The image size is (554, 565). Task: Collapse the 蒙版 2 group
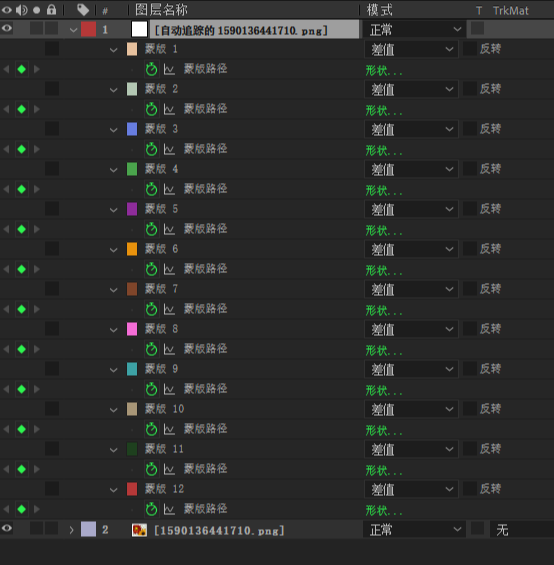pos(114,90)
